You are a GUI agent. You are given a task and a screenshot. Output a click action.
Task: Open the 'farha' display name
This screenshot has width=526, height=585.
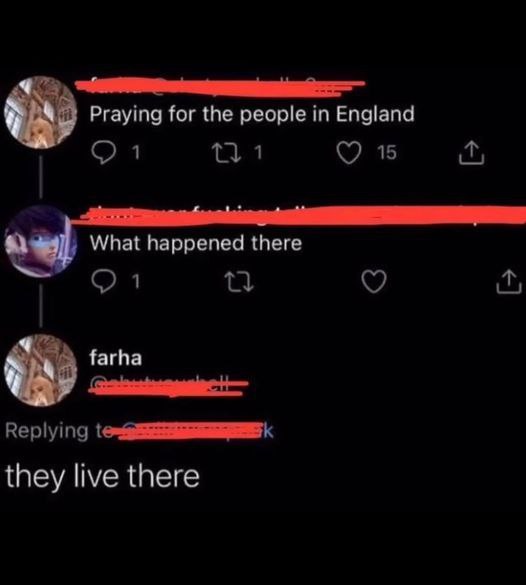[x=116, y=358]
